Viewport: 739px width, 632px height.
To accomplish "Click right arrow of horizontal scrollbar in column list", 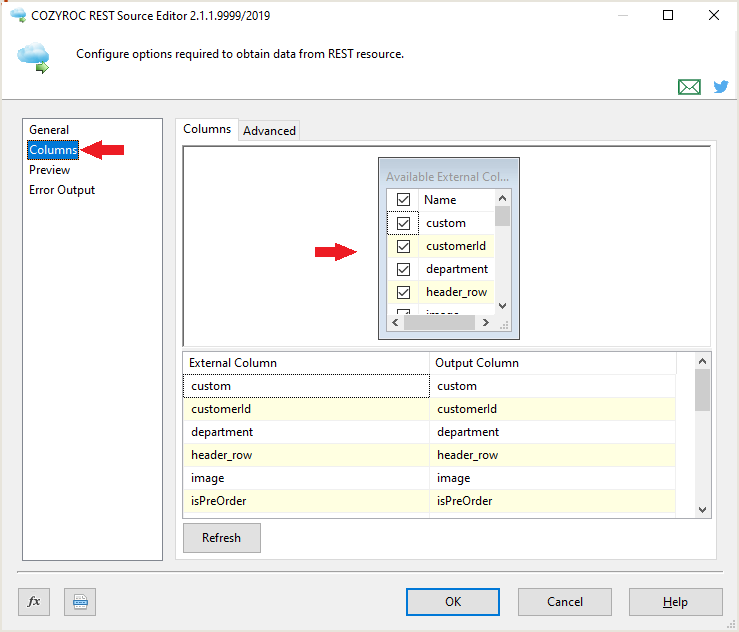I will click(x=485, y=322).
